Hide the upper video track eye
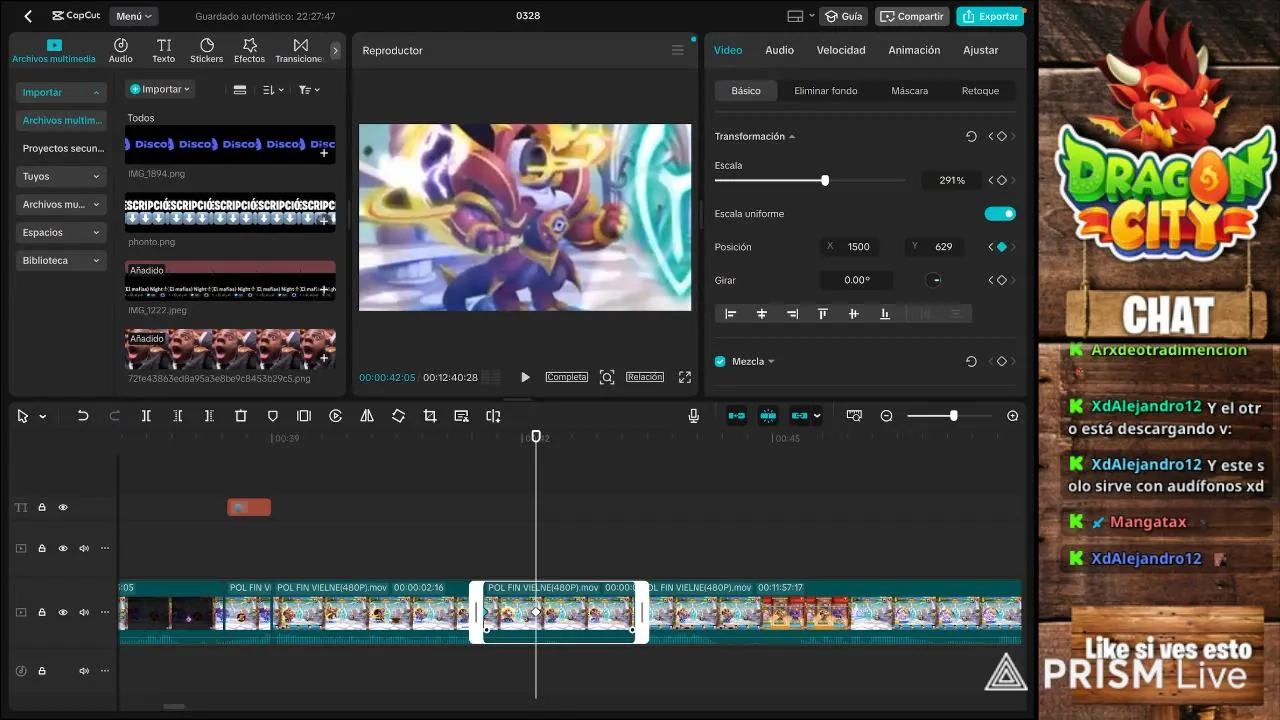This screenshot has width=1280, height=720. click(63, 548)
